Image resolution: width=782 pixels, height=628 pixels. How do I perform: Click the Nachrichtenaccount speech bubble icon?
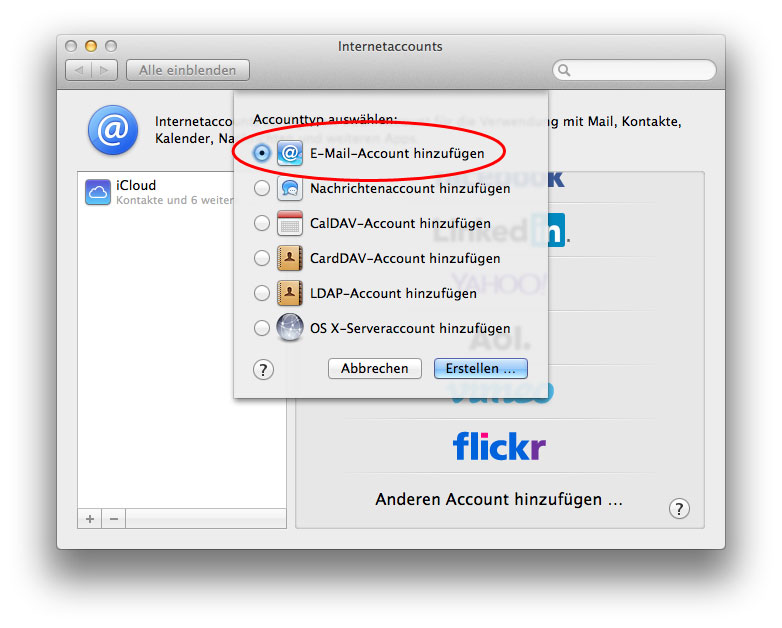[x=289, y=188]
